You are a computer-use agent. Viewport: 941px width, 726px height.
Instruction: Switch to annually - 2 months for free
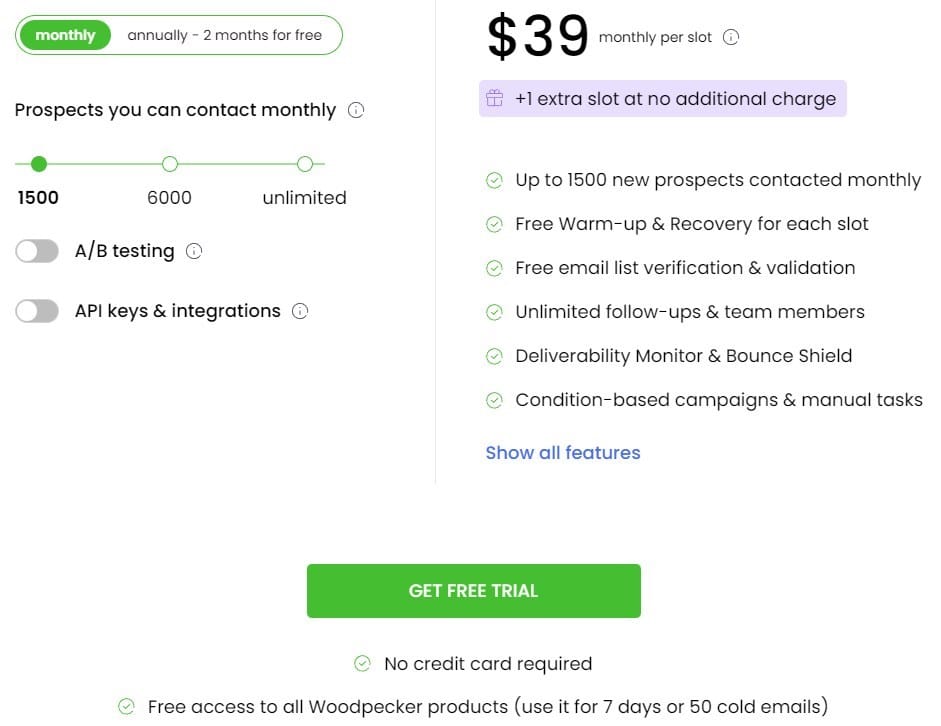[224, 35]
